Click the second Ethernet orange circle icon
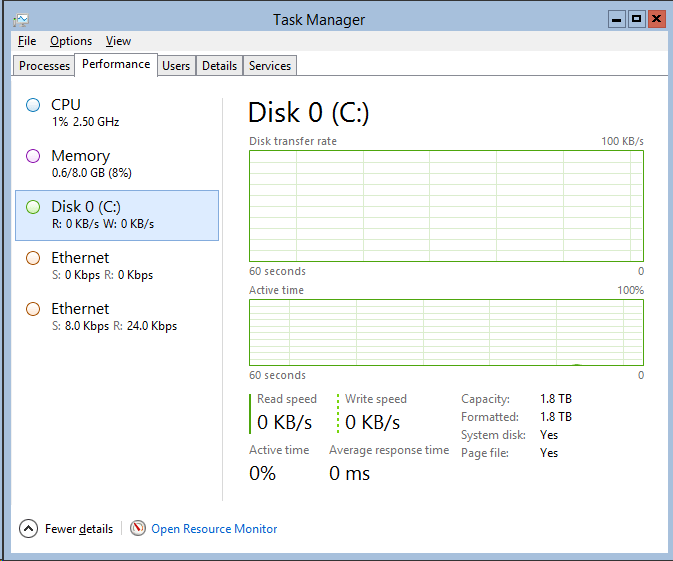 33,309
